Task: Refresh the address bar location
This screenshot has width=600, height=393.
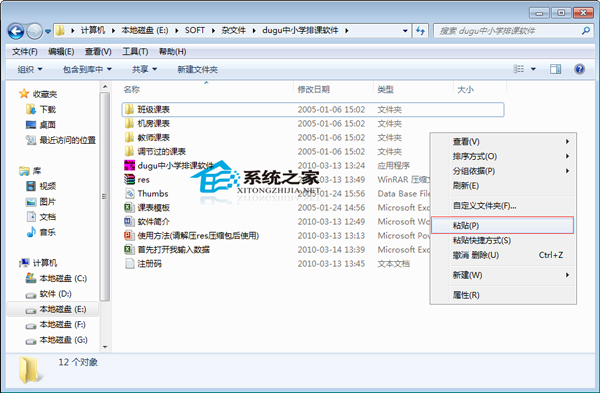Action: click(x=420, y=31)
